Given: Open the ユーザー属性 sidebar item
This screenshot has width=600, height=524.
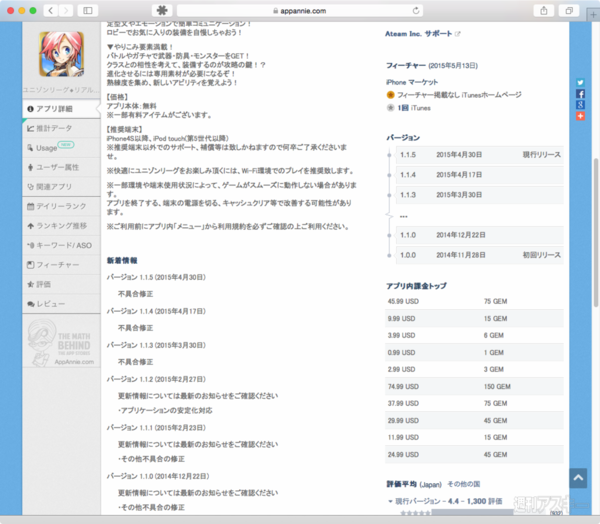Looking at the screenshot, I should [61, 167].
